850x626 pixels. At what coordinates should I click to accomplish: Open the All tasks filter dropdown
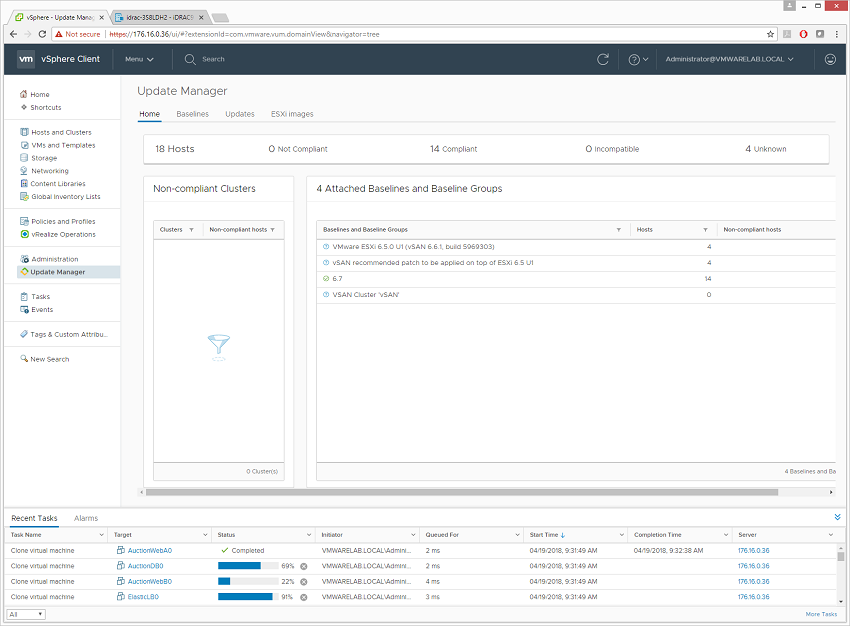click(x=26, y=614)
